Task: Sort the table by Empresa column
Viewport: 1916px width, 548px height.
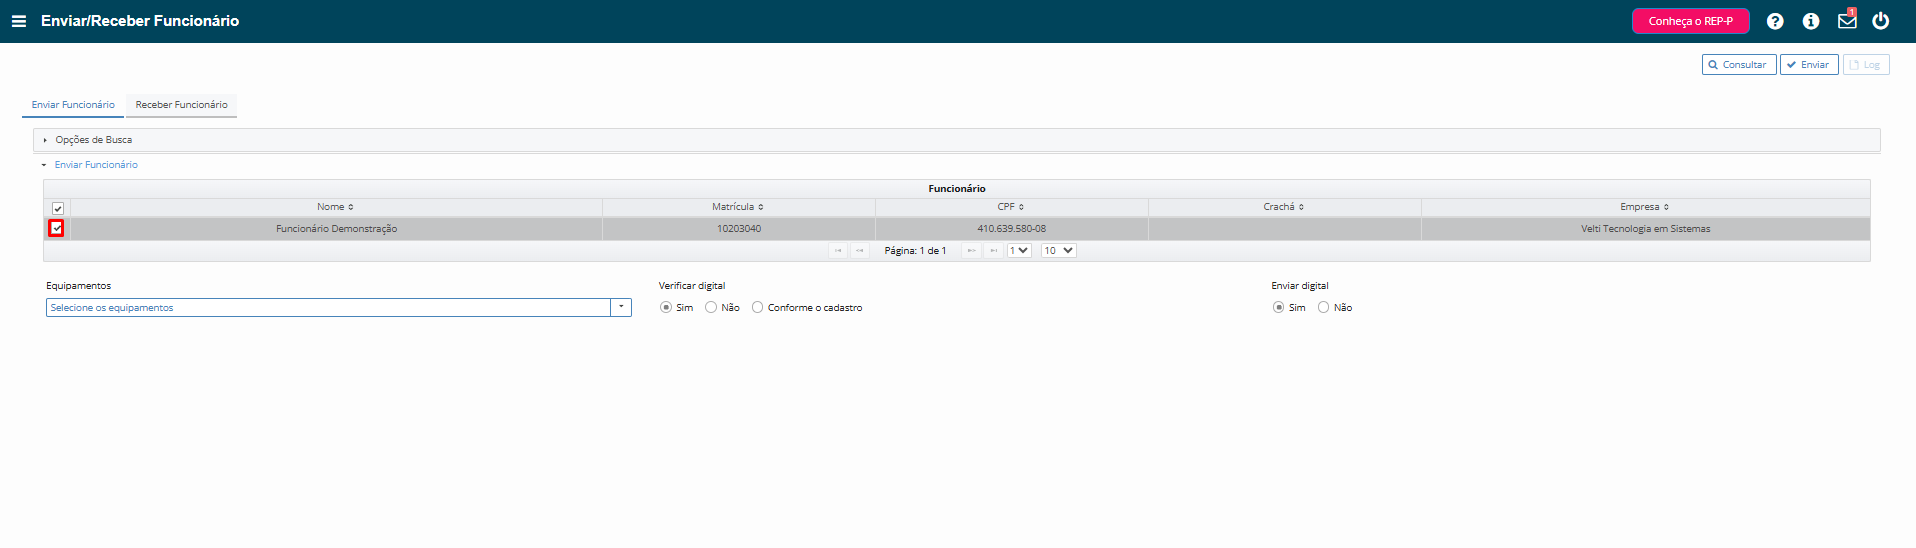Action: (x=1646, y=207)
